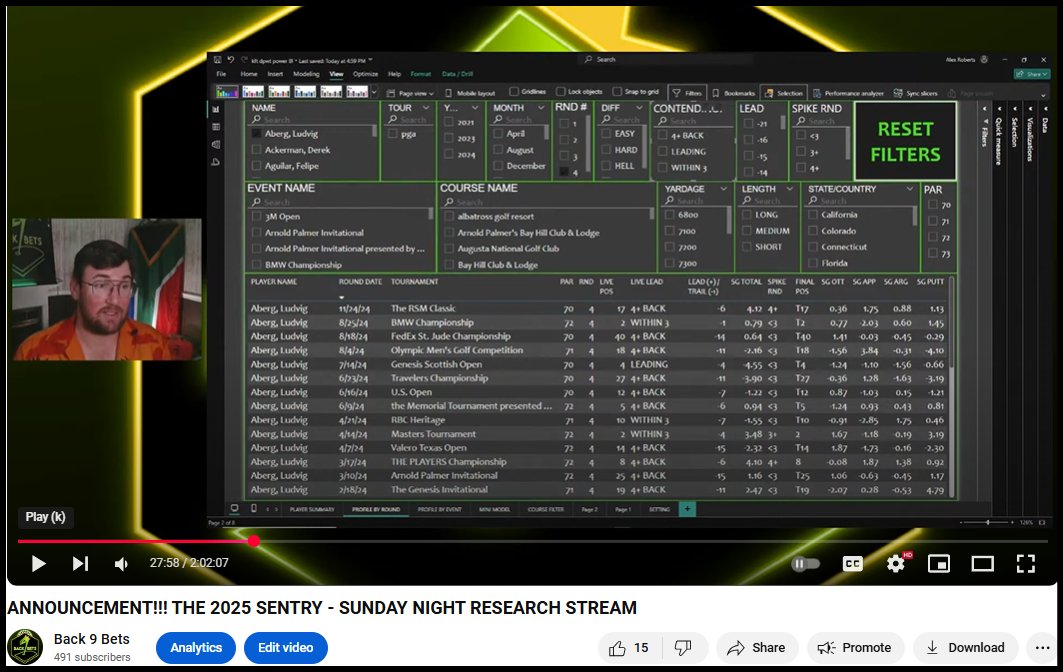Expand the DIFF slicer dropdown chevron
Image resolution: width=1063 pixels, height=672 pixels.
pyautogui.click(x=639, y=108)
